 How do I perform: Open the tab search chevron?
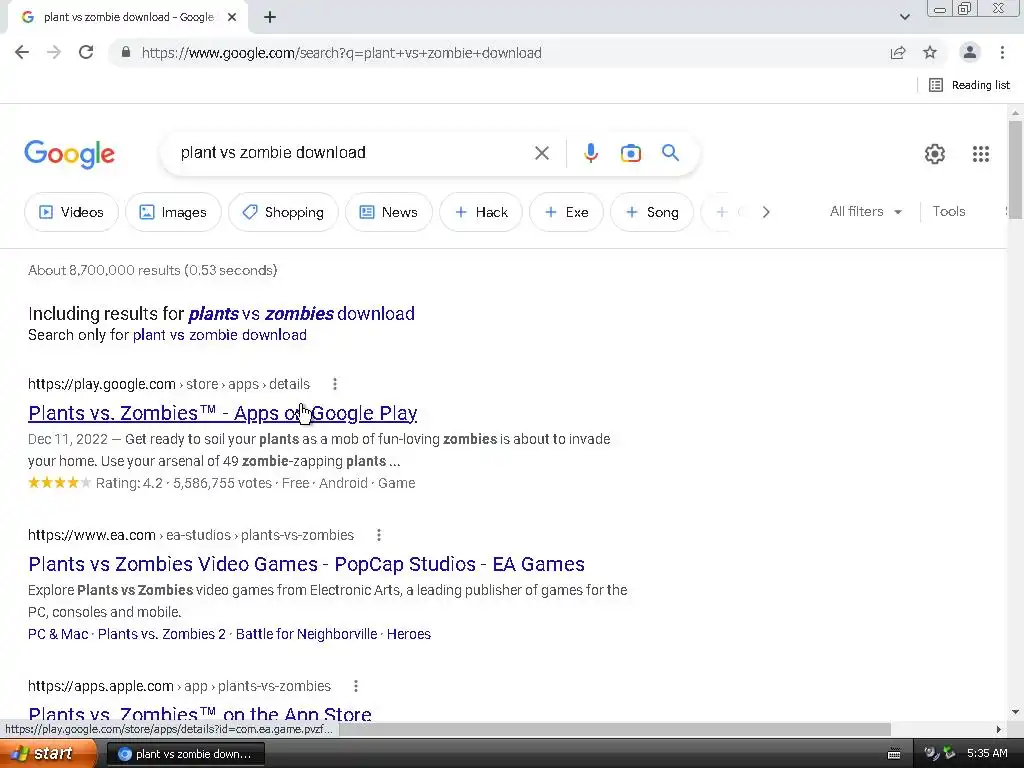point(904,17)
